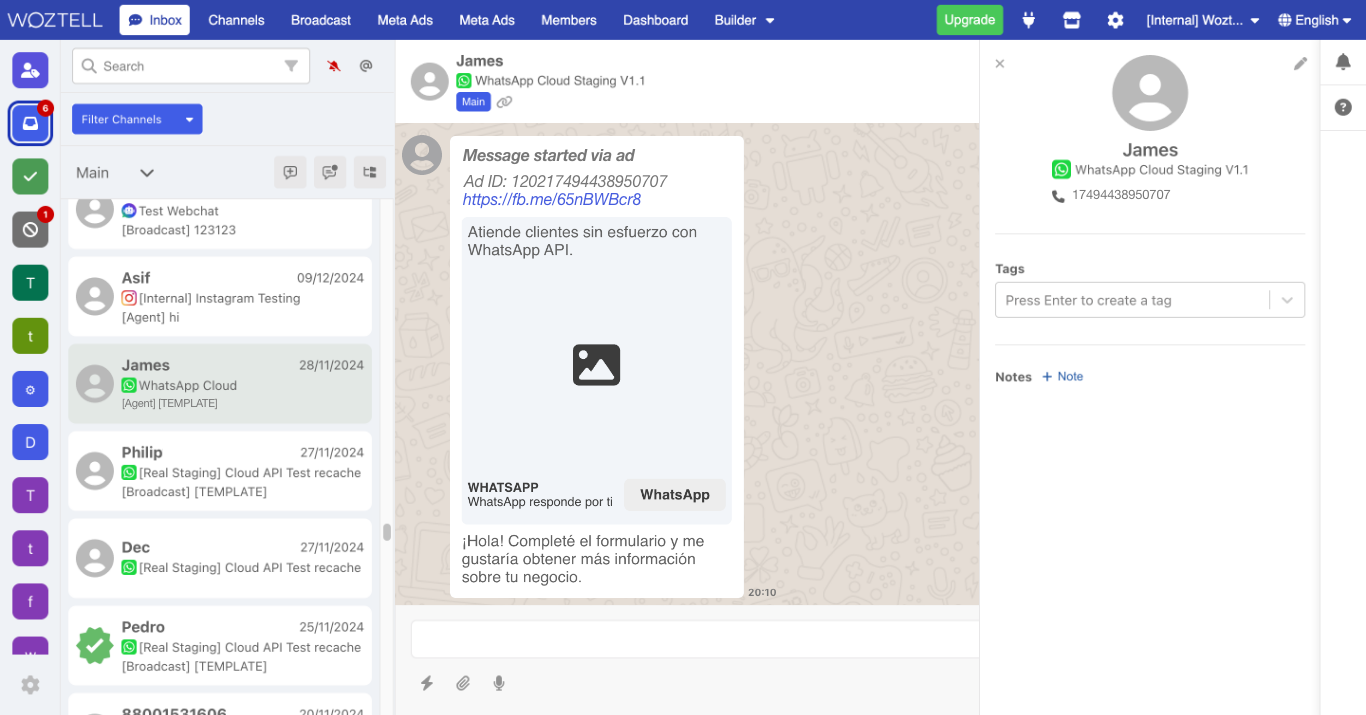Image resolution: width=1366 pixels, height=715 pixels.
Task: Switch to the Inbox tab
Action: pos(155,20)
